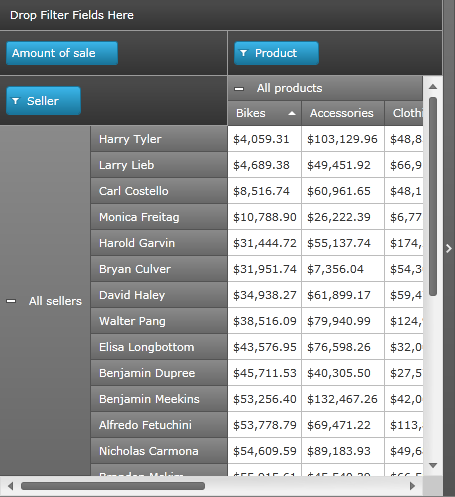
Task: Click the filter icon on Seller field
Action: point(15,101)
